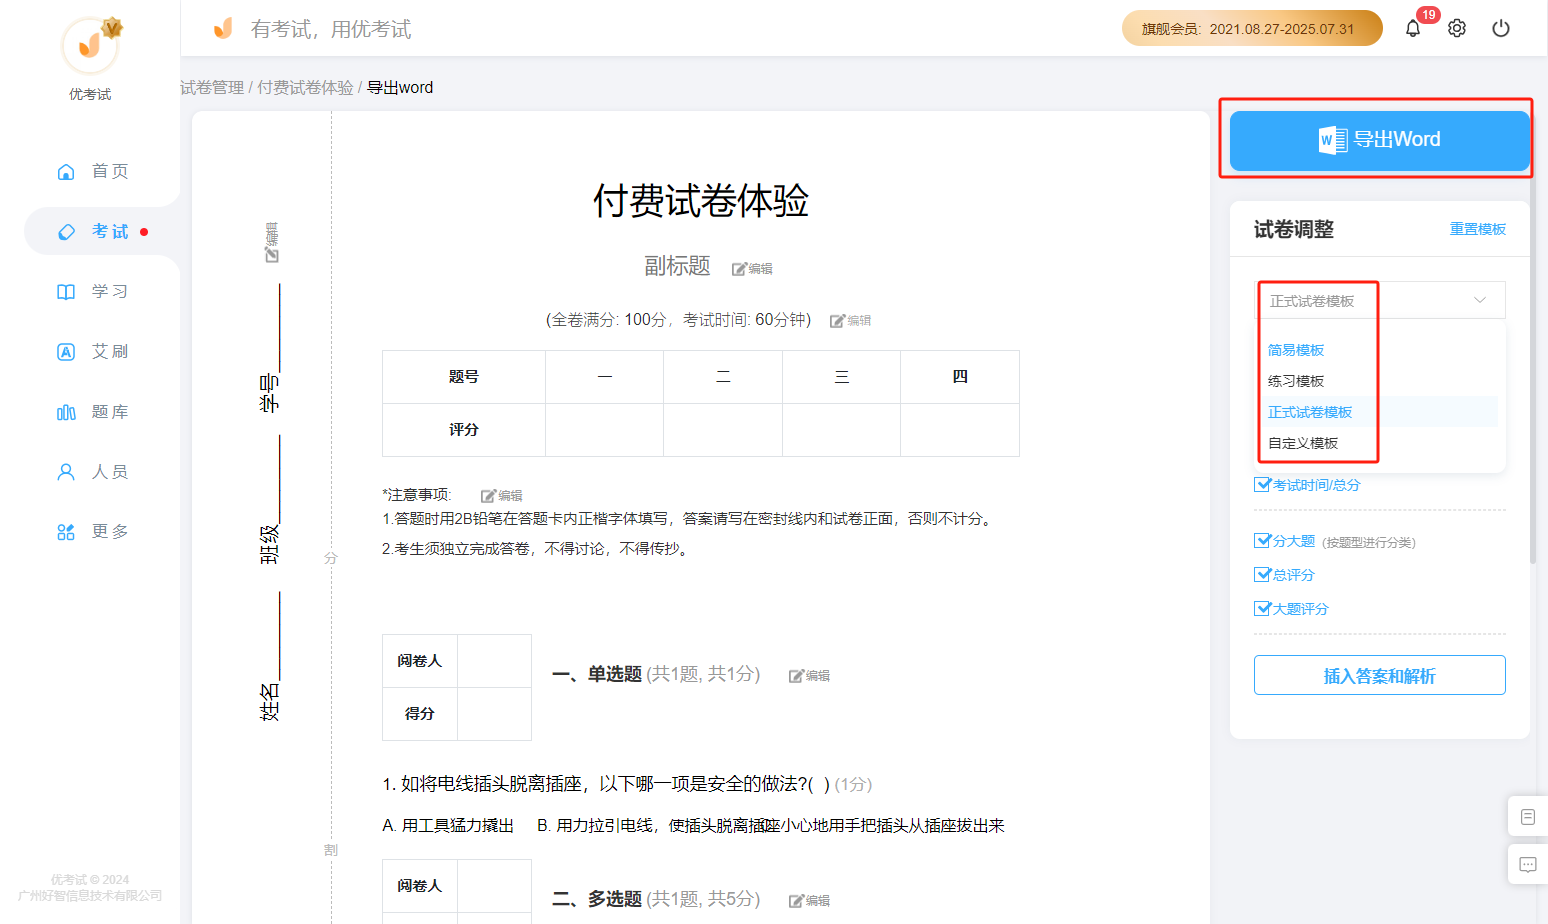Go to 题库 in the sidebar
Image resolution: width=1548 pixels, height=924 pixels.
pyautogui.click(x=110, y=412)
